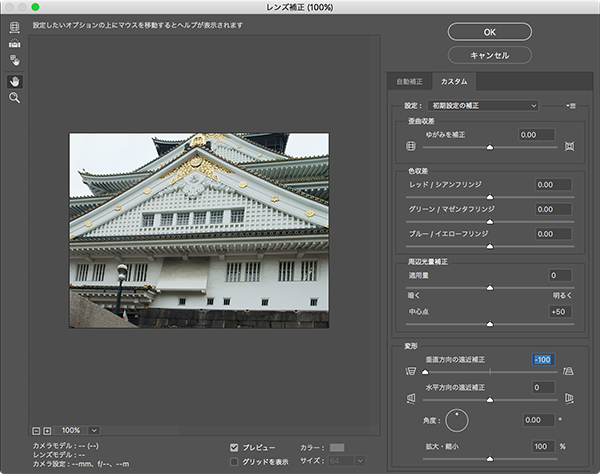
Task: Switch to the カスタム tab
Action: (x=455, y=80)
